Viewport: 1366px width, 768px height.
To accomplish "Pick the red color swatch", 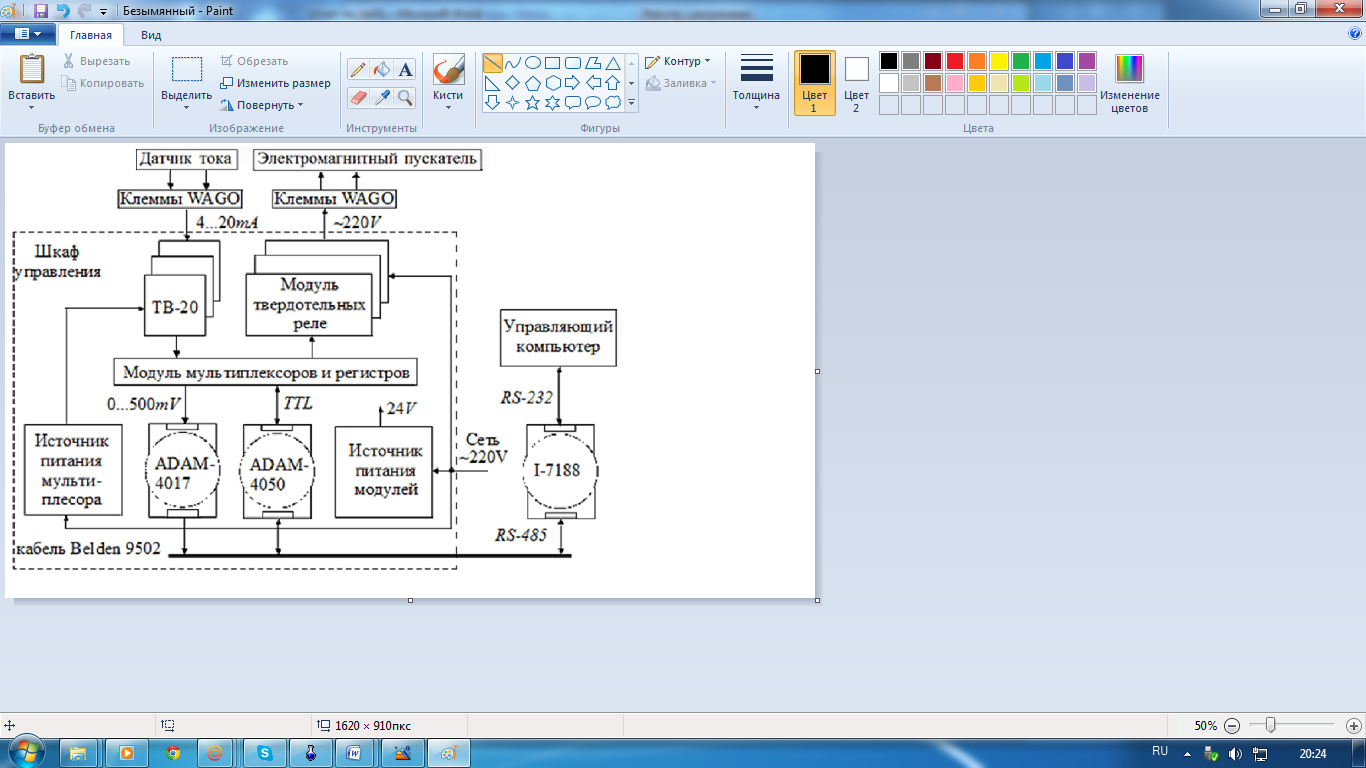I will tap(955, 61).
